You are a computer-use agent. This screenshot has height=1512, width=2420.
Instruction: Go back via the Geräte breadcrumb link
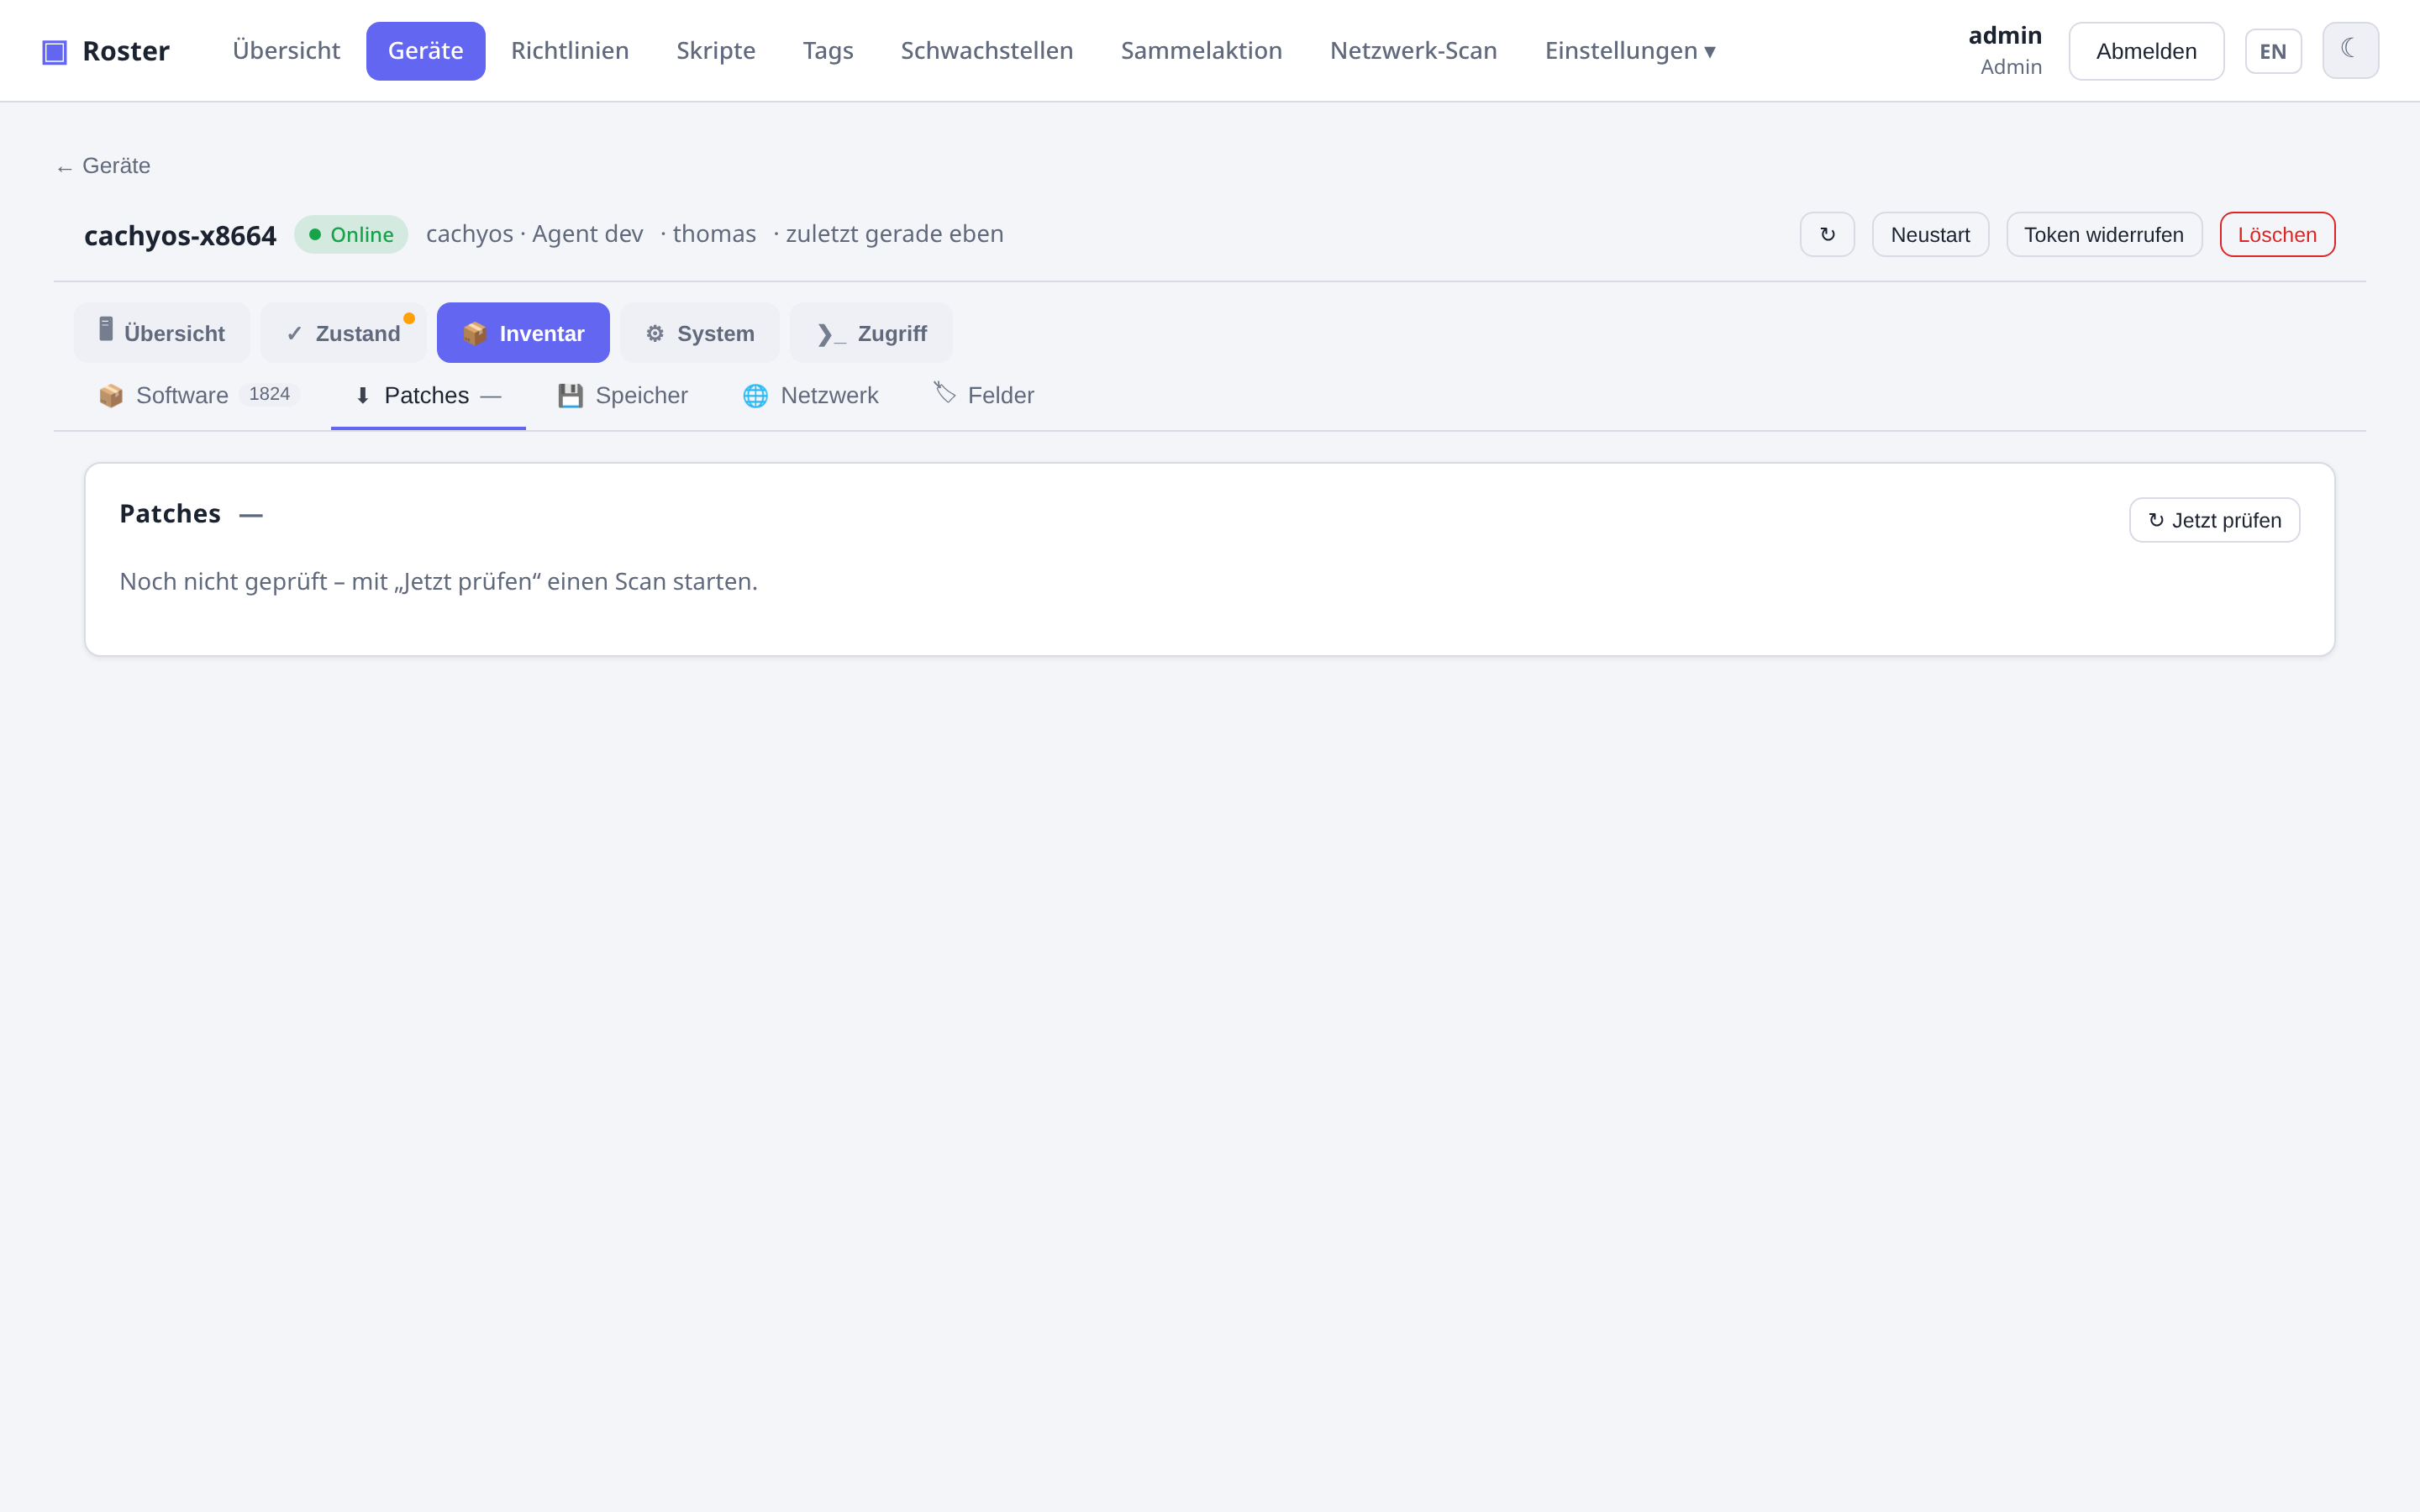point(103,166)
